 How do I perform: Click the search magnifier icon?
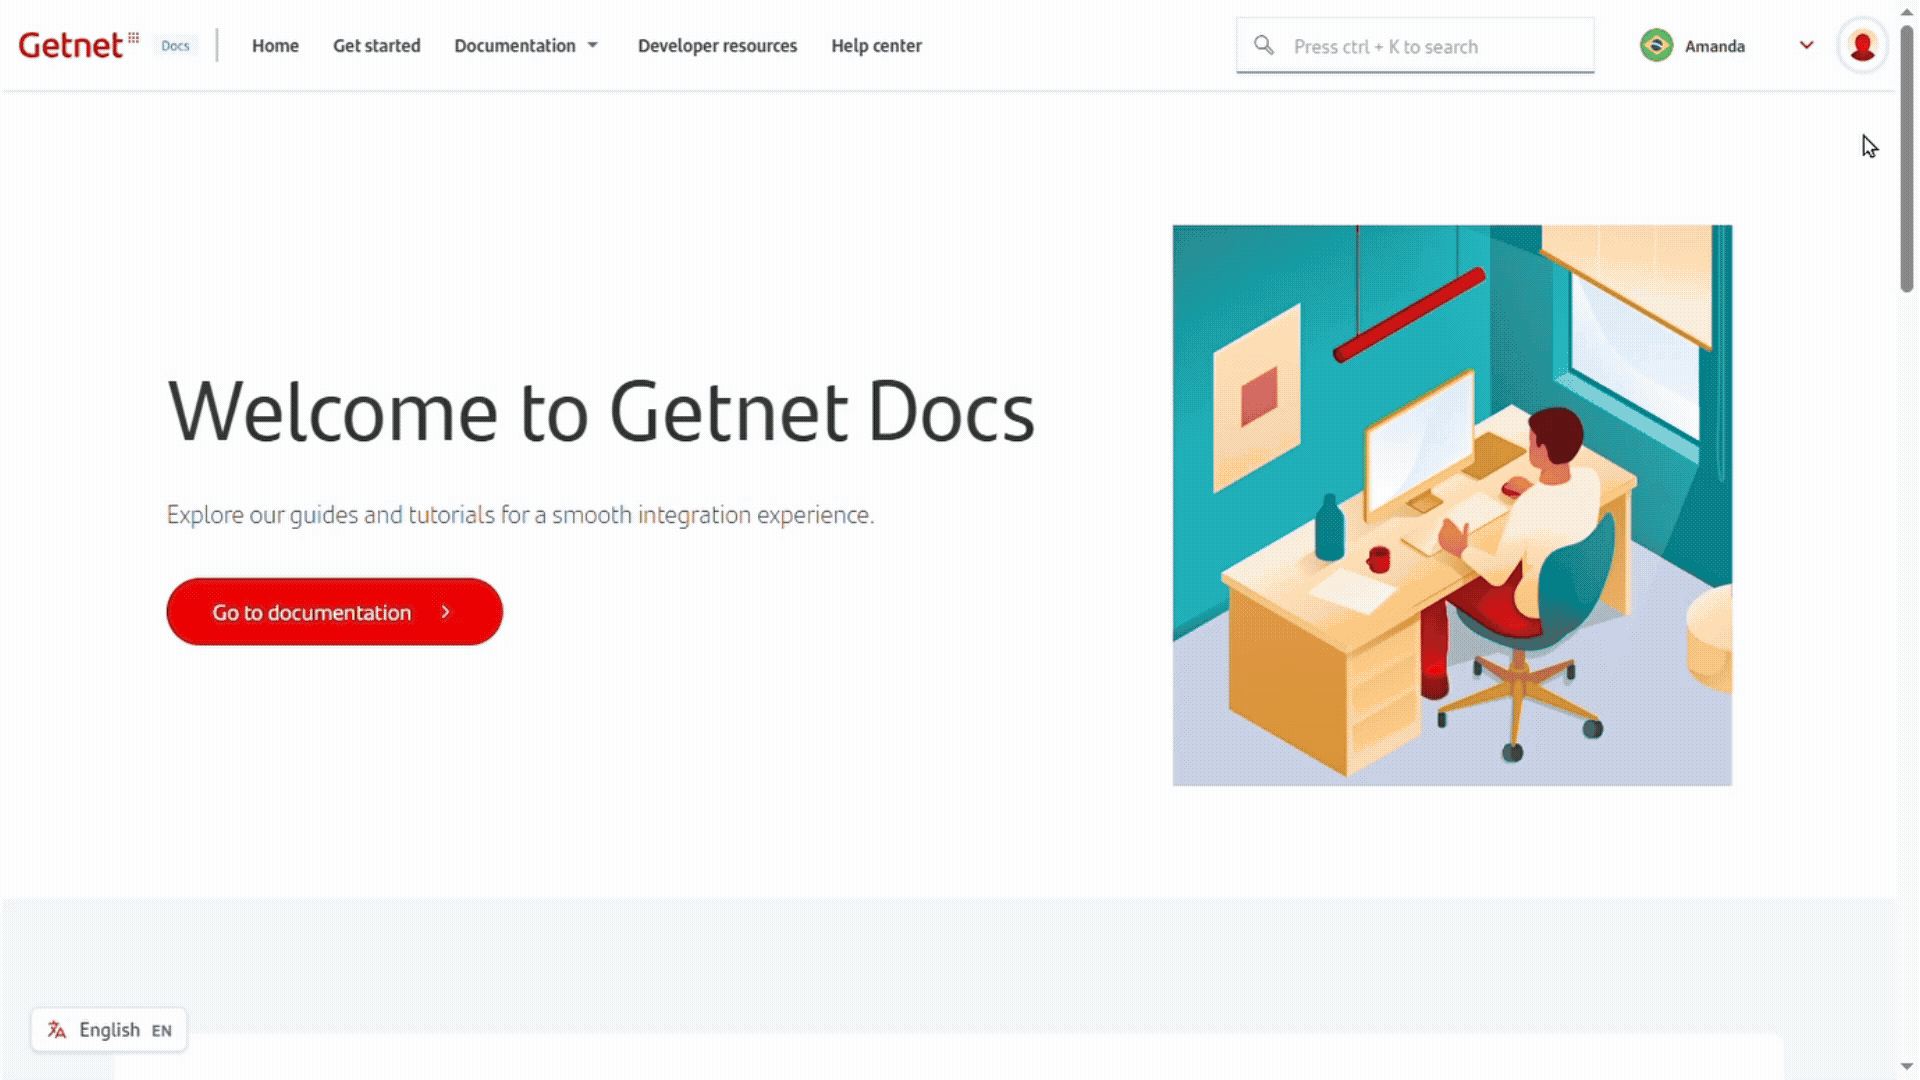[1264, 46]
